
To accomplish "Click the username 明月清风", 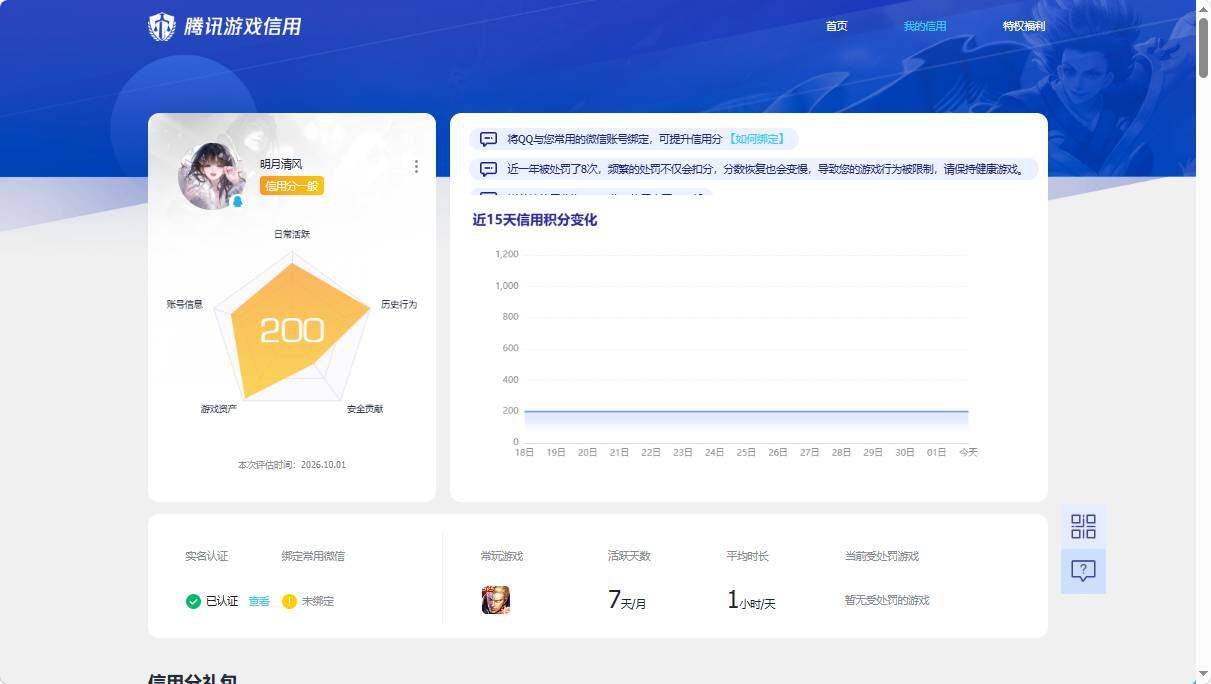I will point(281,164).
